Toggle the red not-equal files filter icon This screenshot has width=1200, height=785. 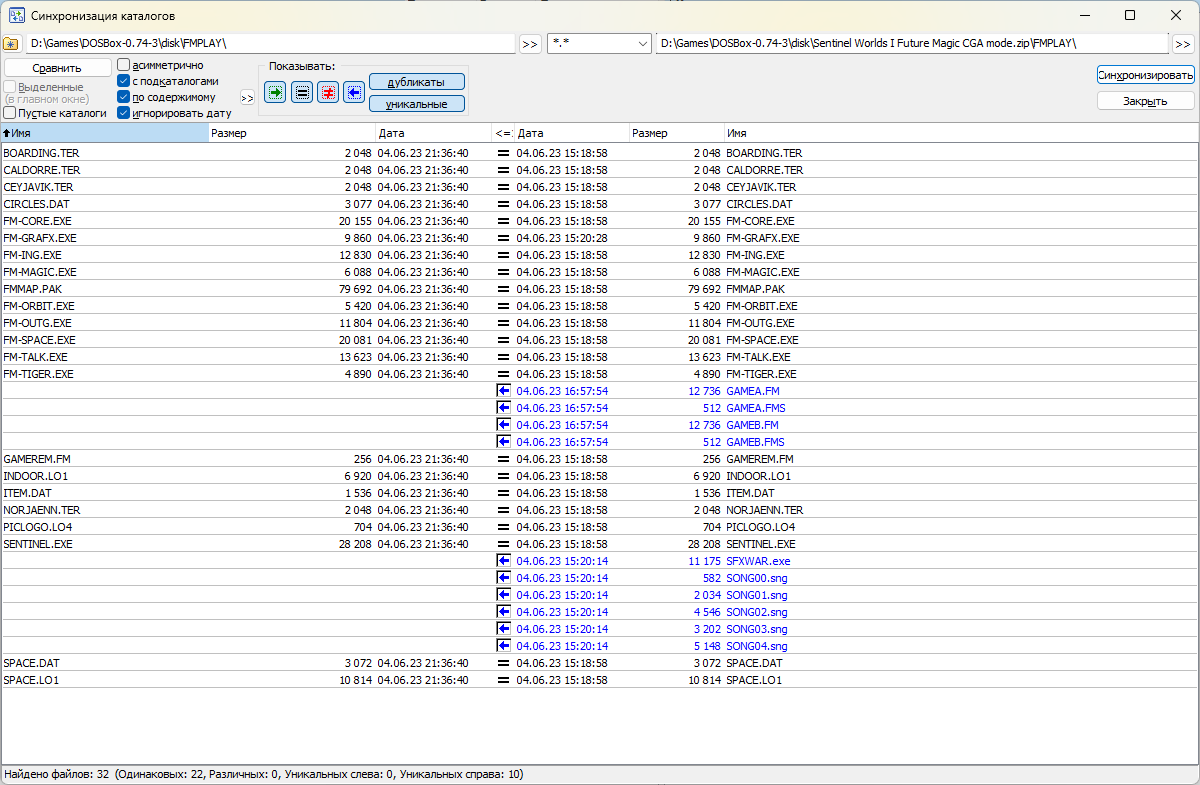click(327, 91)
